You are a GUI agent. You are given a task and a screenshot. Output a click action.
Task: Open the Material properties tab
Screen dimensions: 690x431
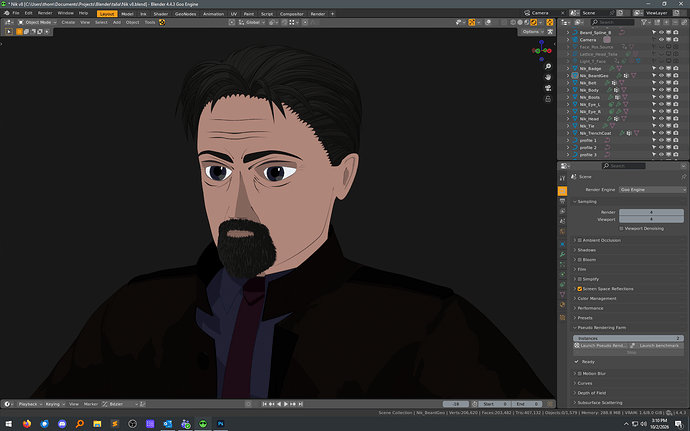(x=562, y=305)
